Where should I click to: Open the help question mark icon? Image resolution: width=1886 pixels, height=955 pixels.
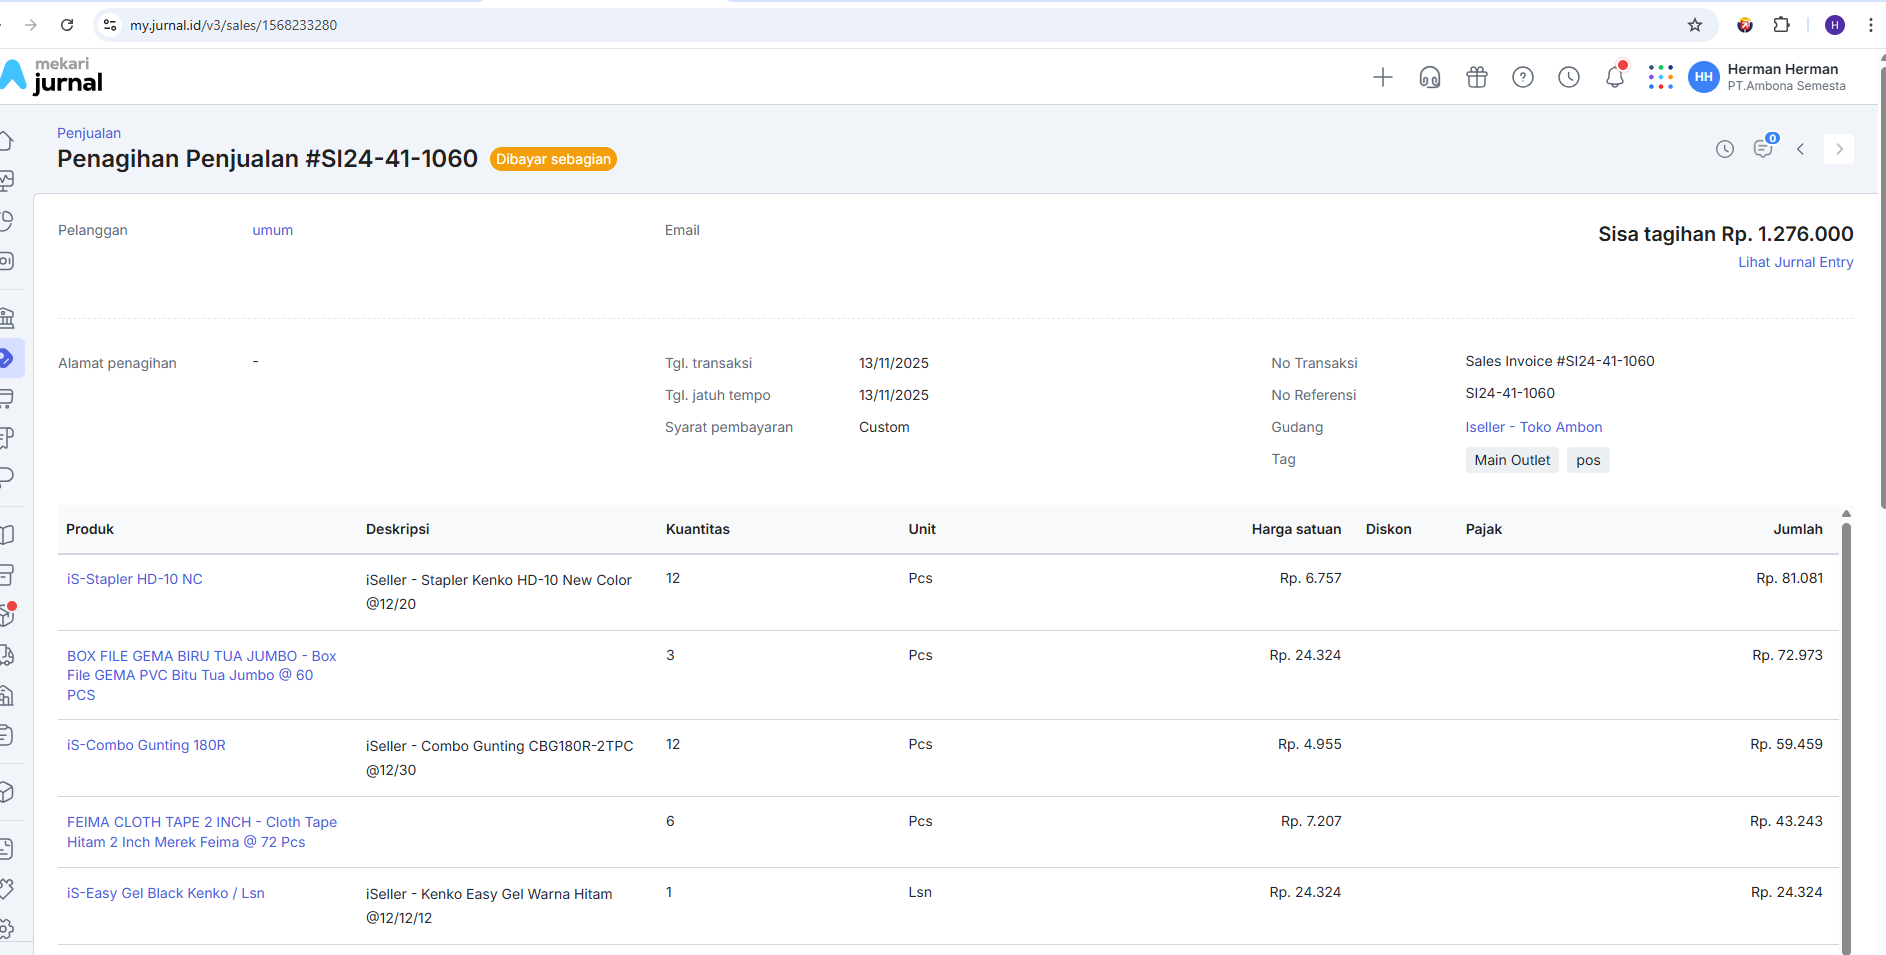[1522, 77]
